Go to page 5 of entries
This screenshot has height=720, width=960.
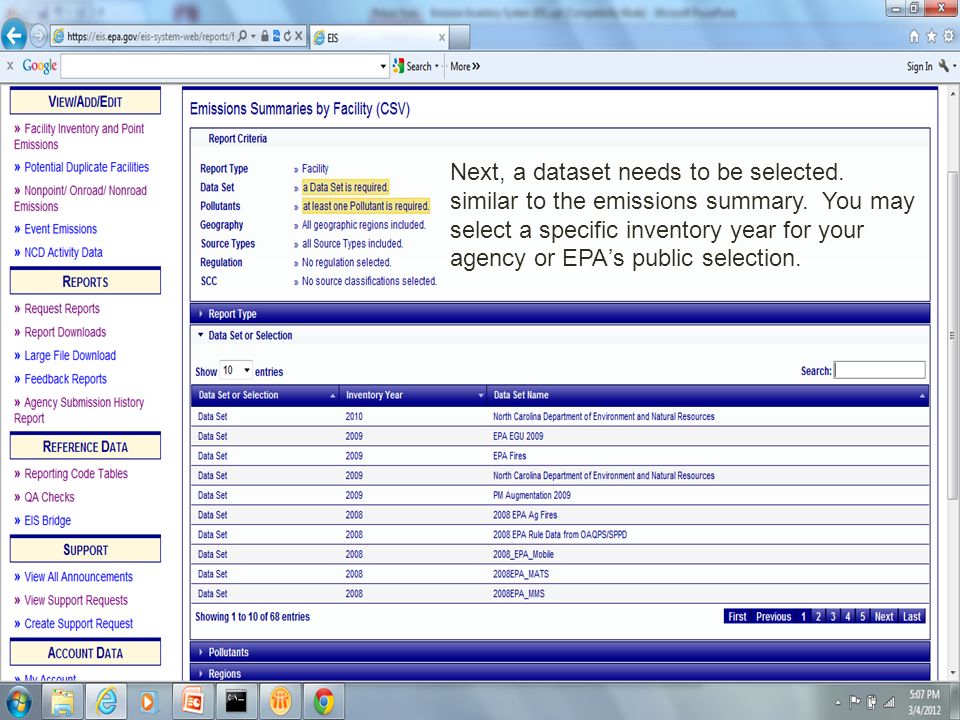tap(863, 617)
